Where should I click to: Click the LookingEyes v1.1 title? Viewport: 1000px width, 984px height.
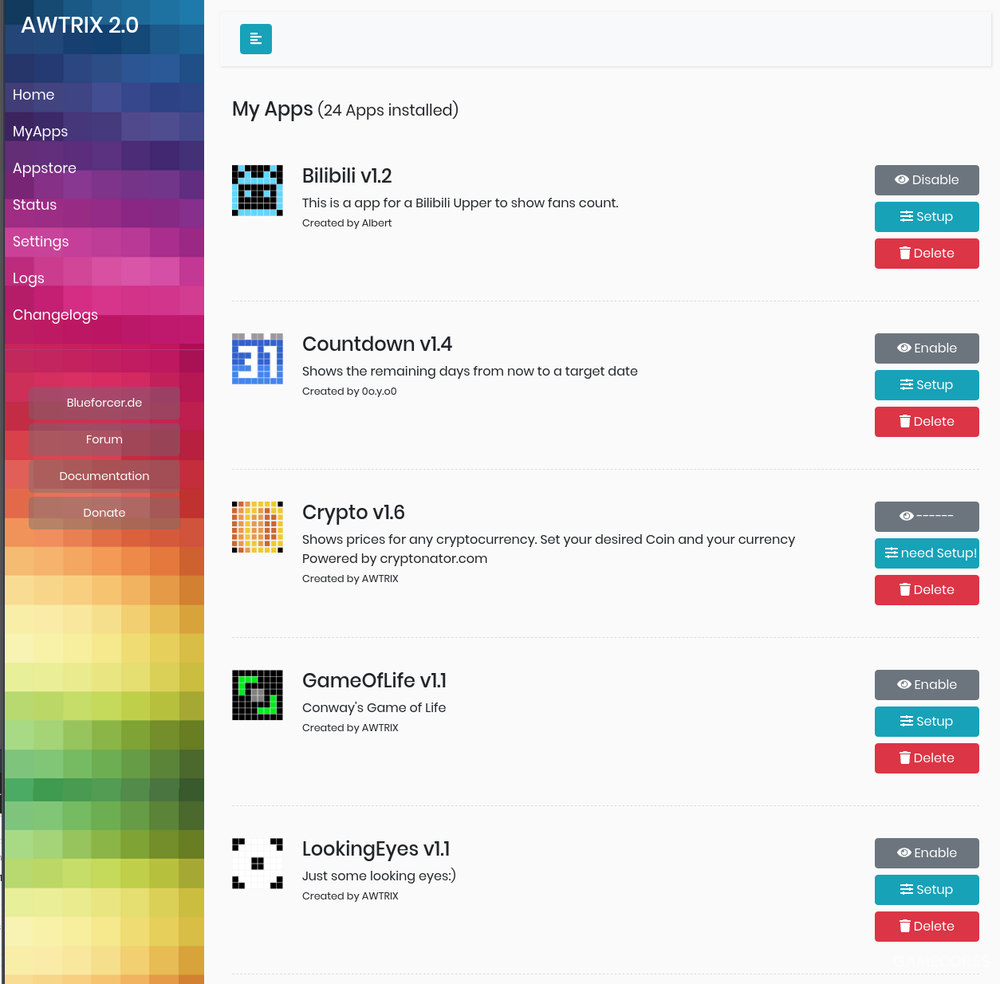(x=376, y=849)
